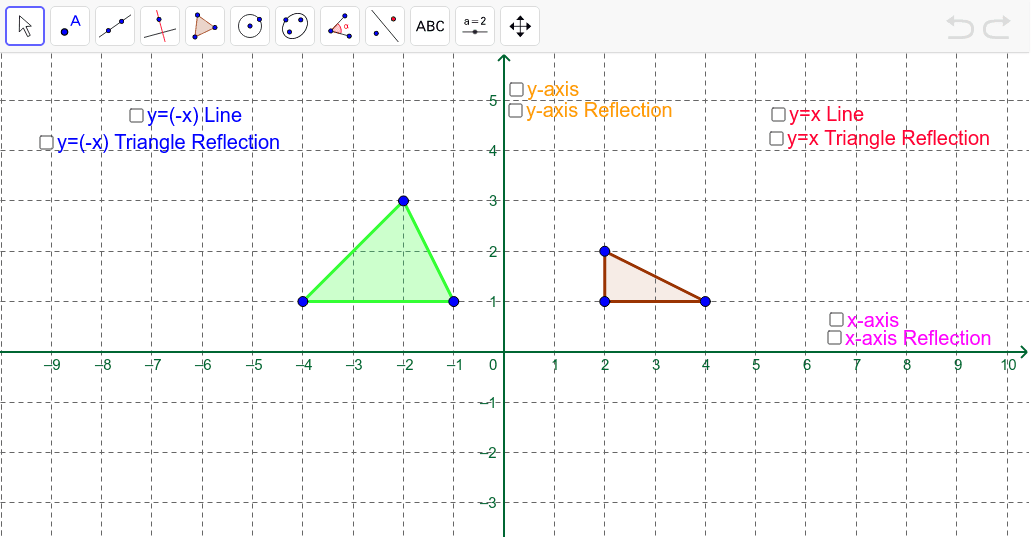Viewport: 1031px width, 539px height.
Task: Click the y-axis label −3
Action: click(x=487, y=504)
